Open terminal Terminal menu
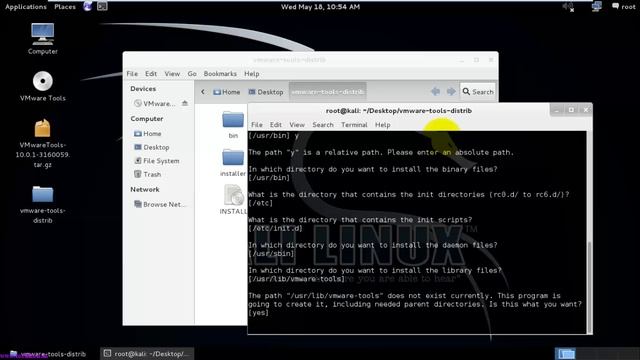This screenshot has width=640, height=360. (354, 124)
